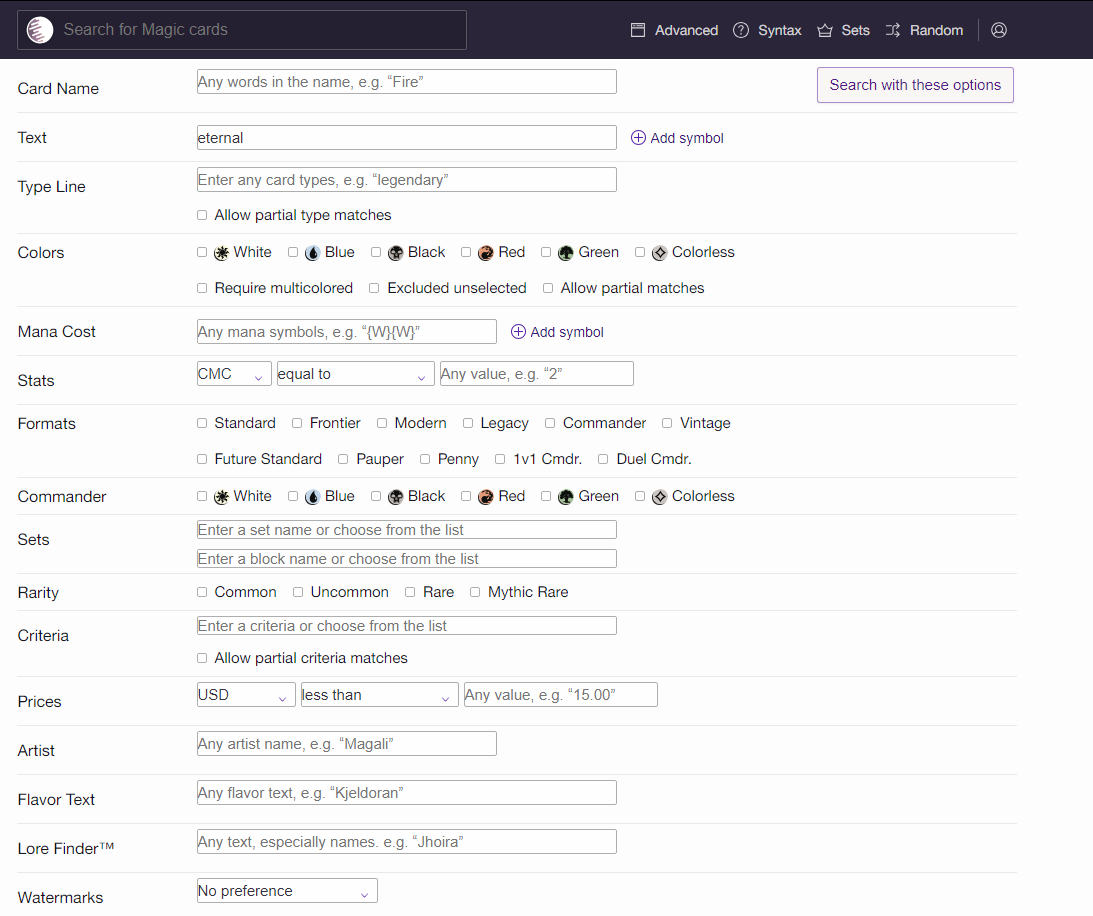
Task: Open the Watermarks 'No preference' dropdown
Action: click(287, 891)
